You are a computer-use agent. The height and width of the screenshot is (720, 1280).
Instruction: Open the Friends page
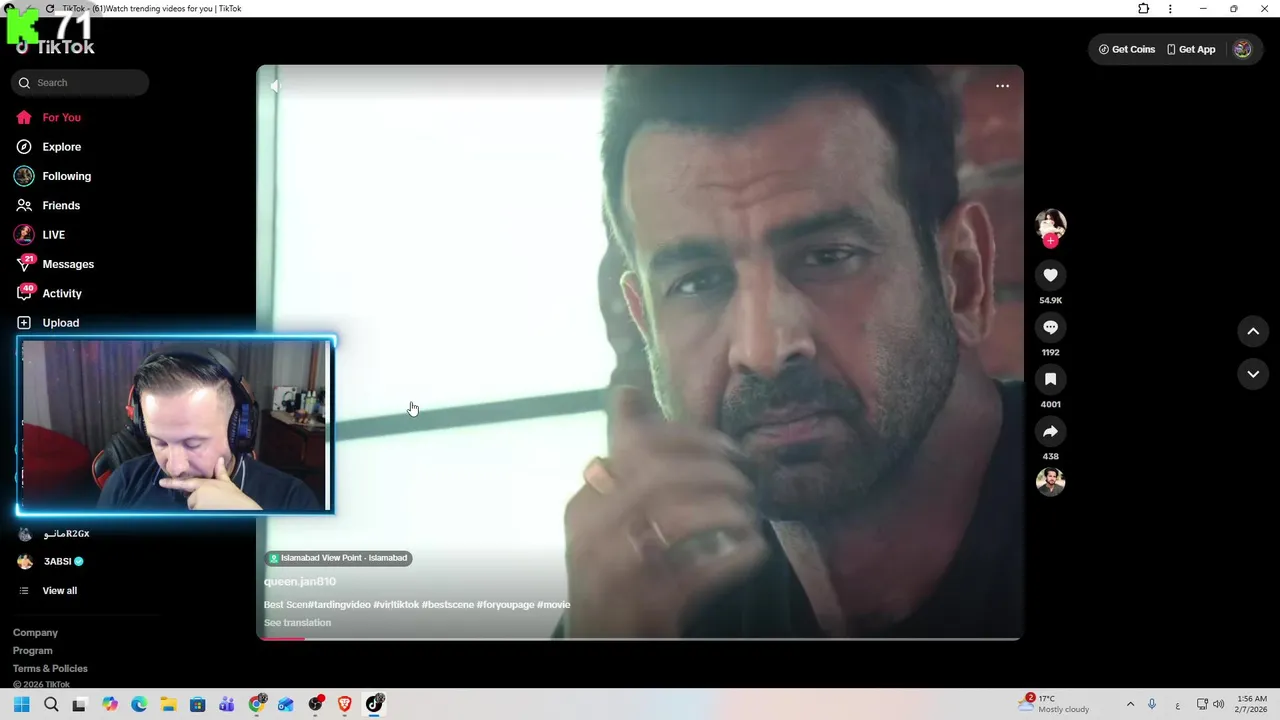pyautogui.click(x=48, y=205)
